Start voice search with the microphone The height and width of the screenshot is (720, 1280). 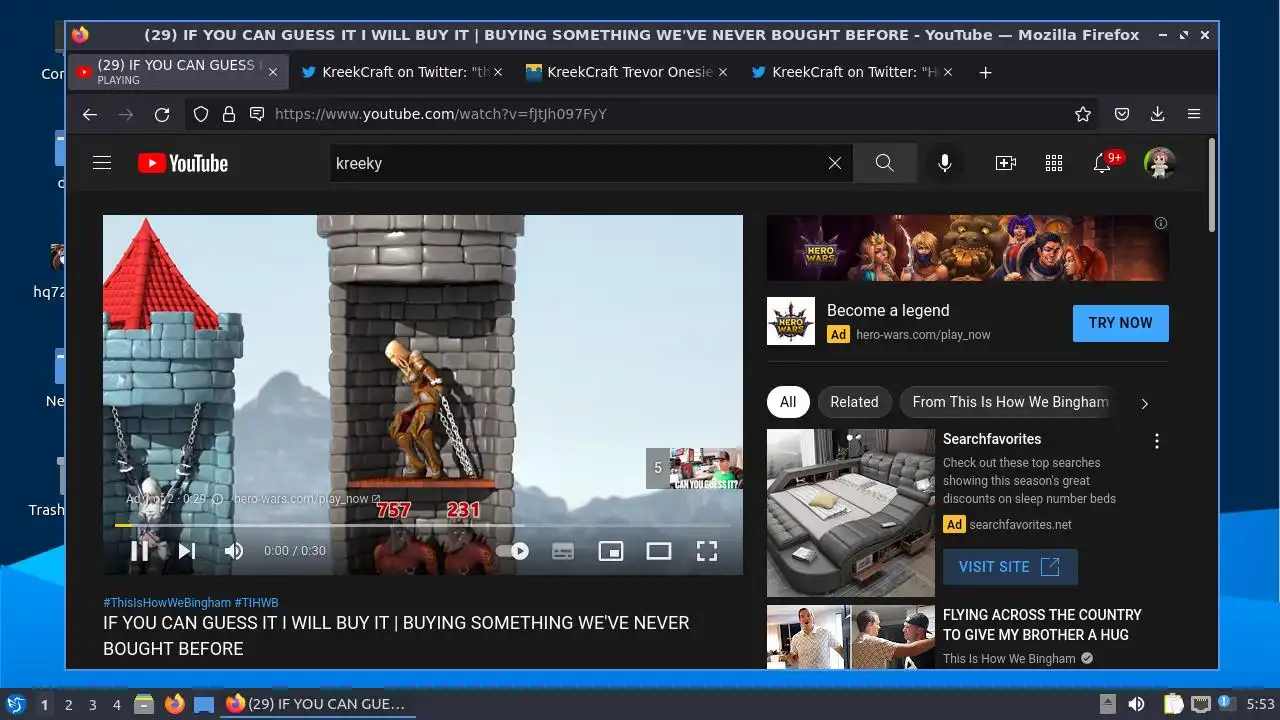(945, 163)
